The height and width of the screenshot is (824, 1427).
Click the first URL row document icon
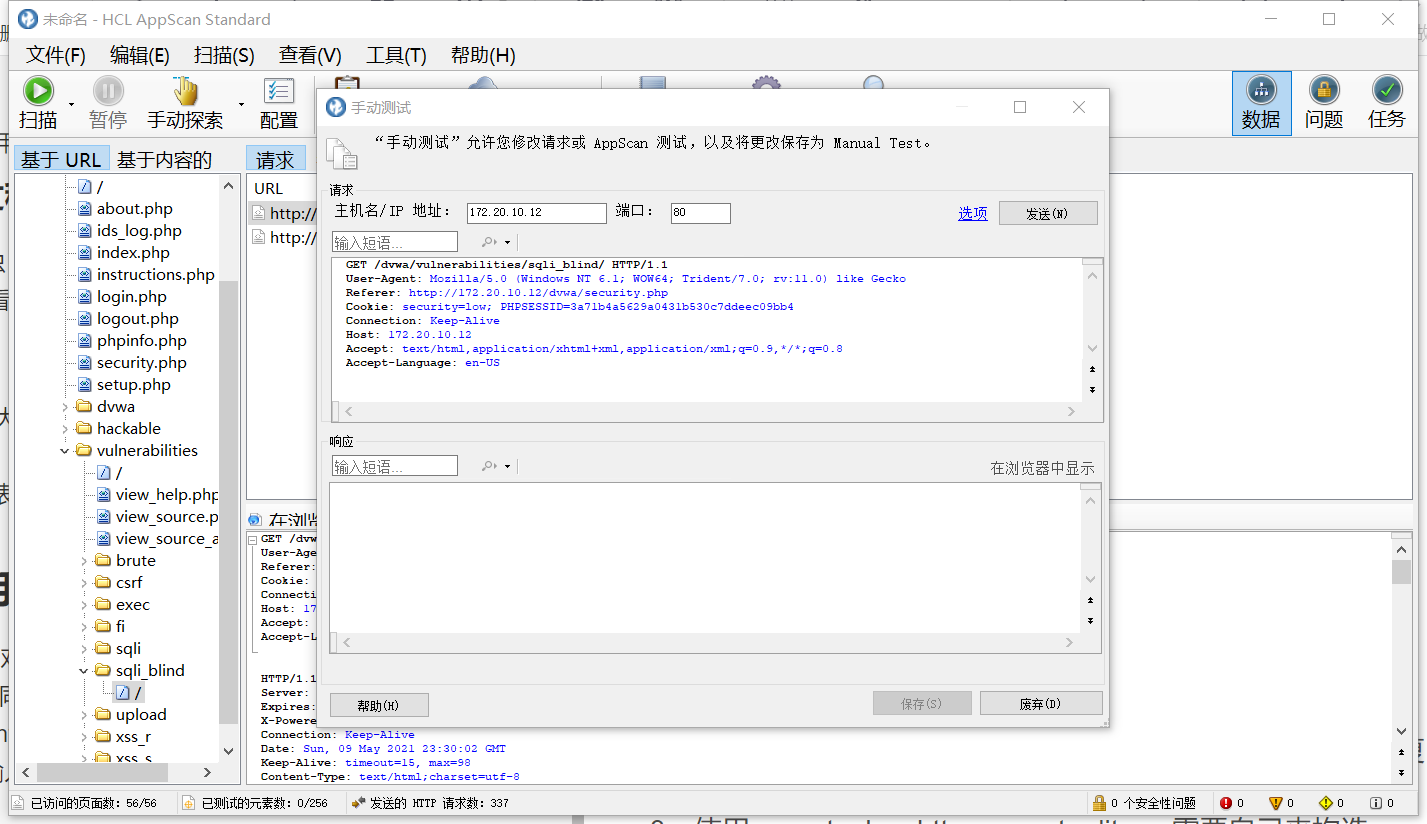(x=258, y=213)
